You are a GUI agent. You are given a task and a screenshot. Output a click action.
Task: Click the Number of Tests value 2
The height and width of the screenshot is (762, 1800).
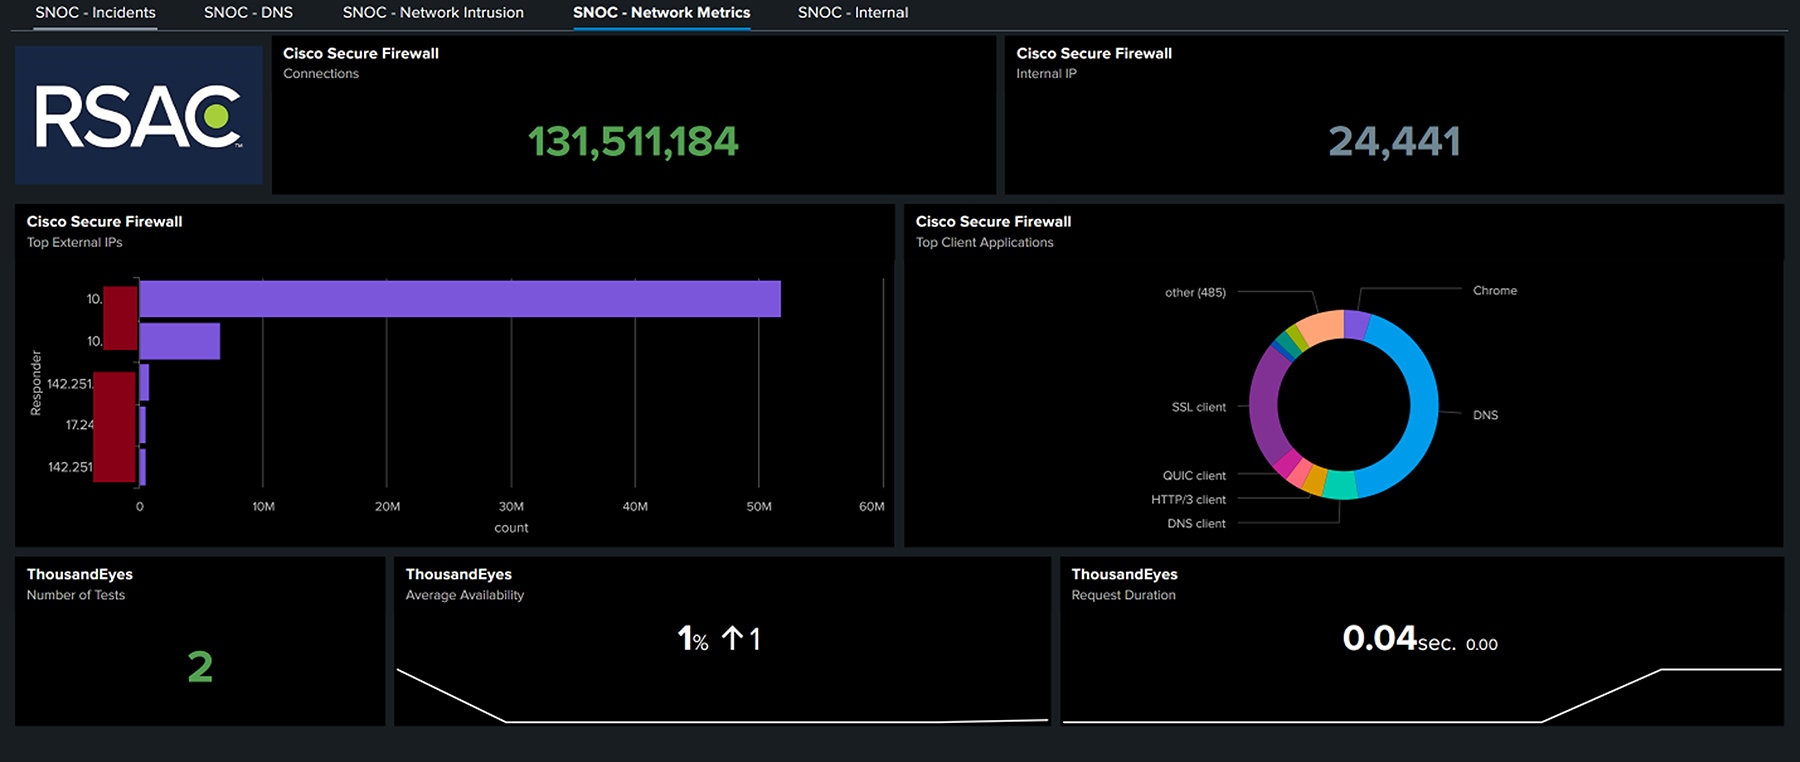(200, 667)
